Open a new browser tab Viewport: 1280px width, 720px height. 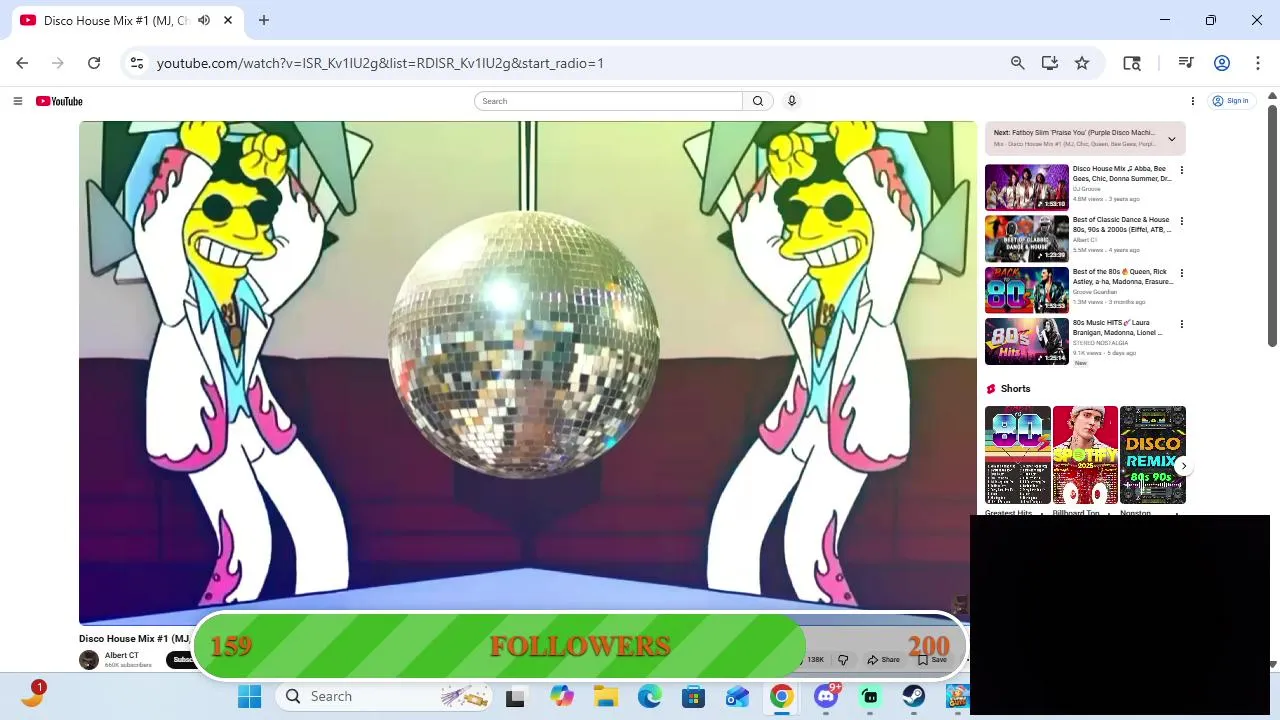pyautogui.click(x=264, y=20)
